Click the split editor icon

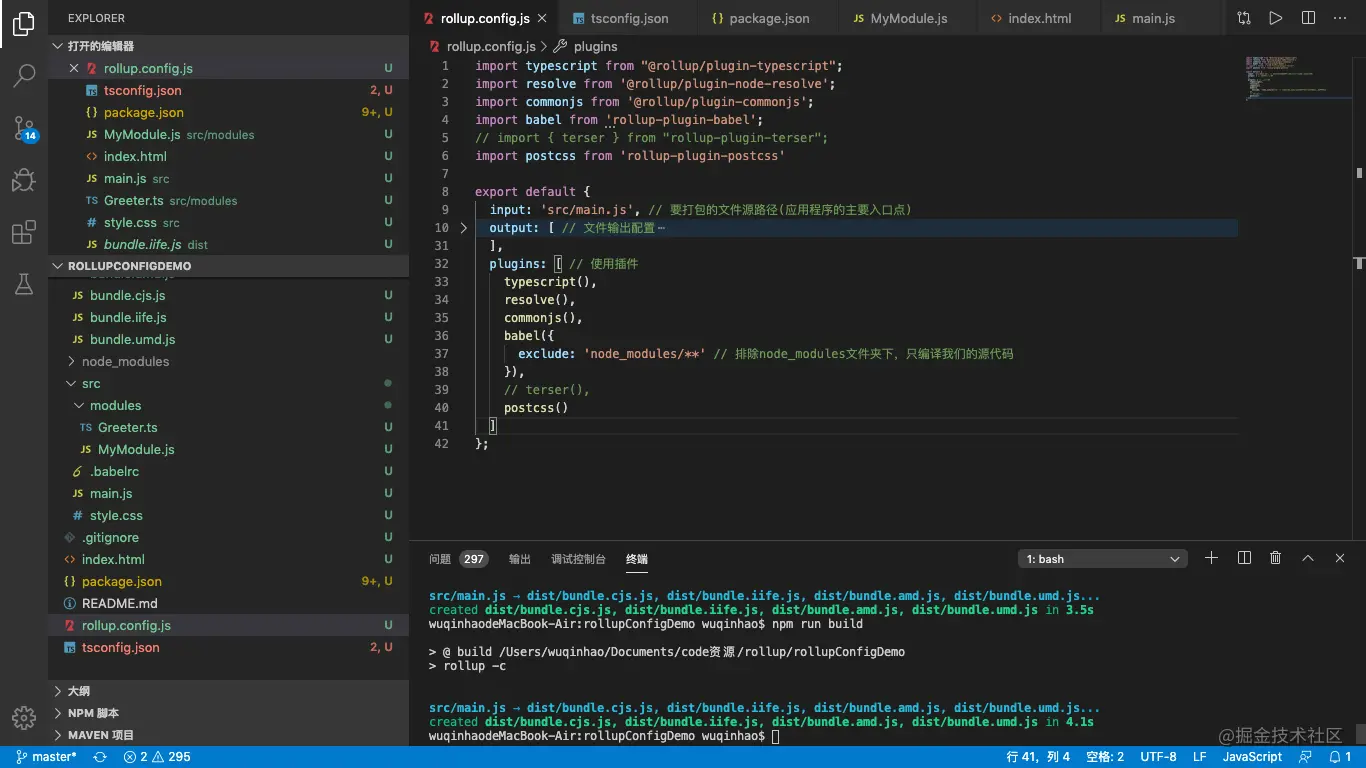1308,18
